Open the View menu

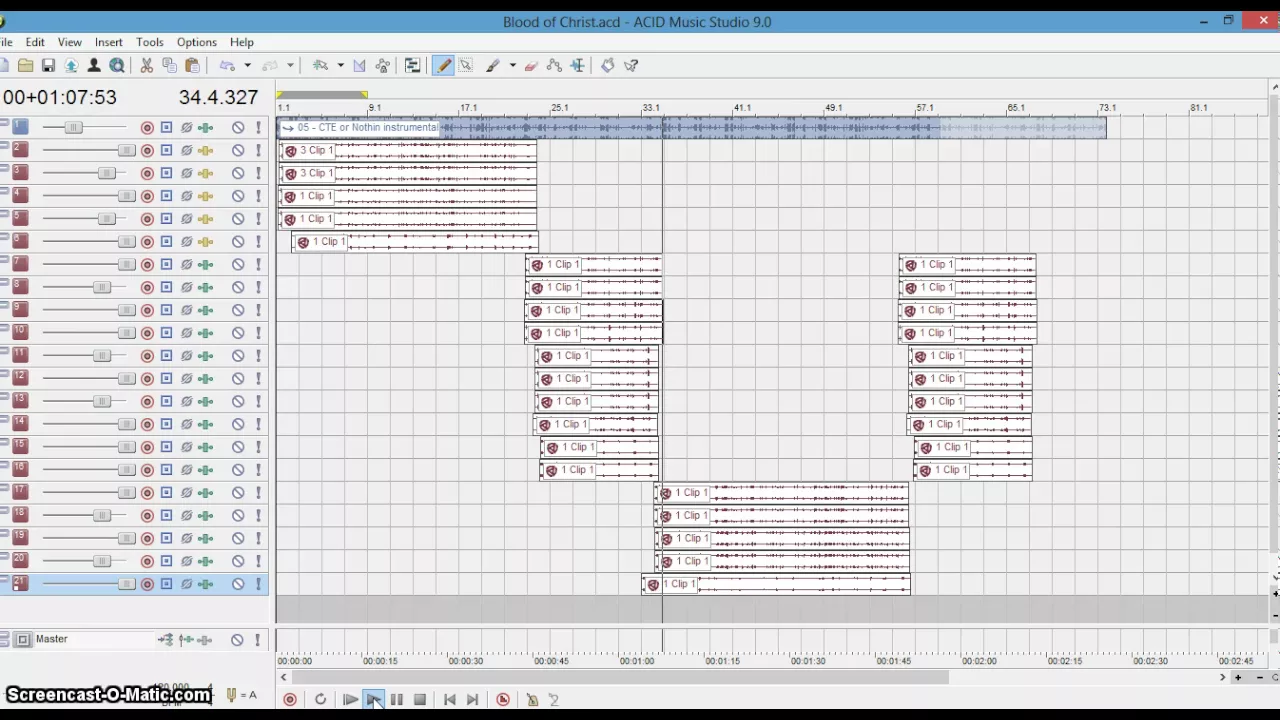click(x=69, y=42)
